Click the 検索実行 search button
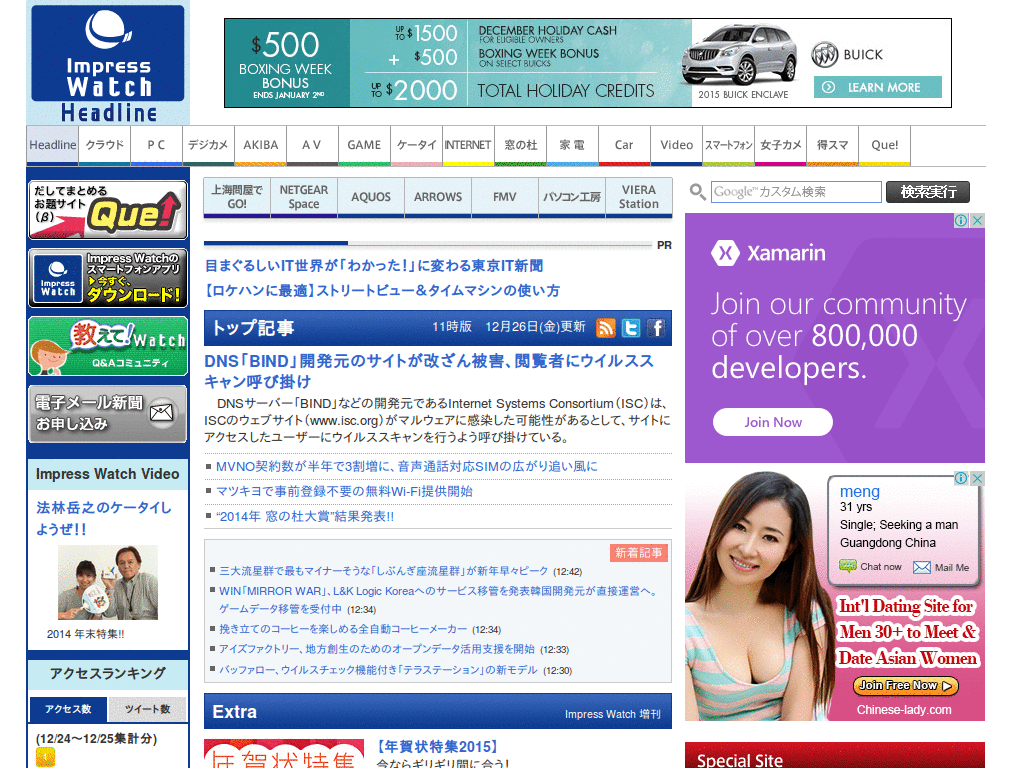Screen dimensions: 1024x768 click(x=927, y=192)
